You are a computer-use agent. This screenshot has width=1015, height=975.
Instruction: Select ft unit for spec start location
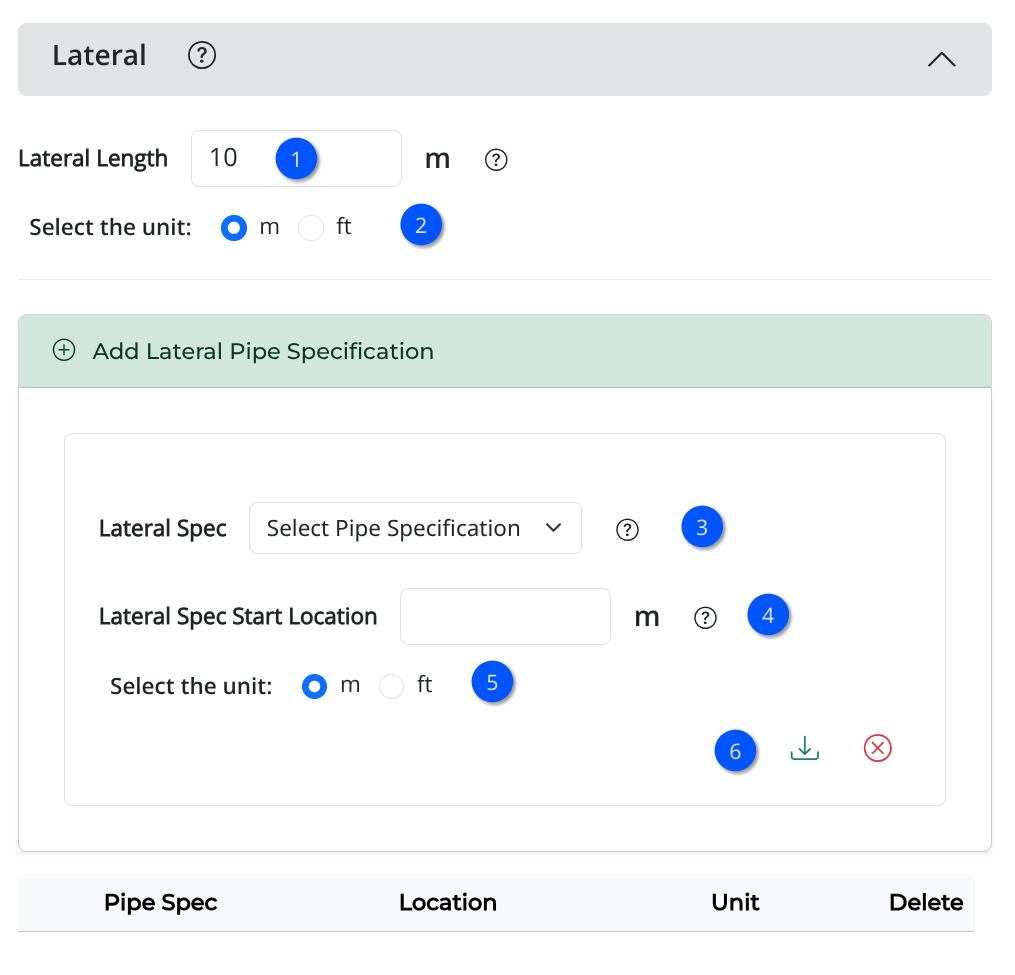point(392,686)
